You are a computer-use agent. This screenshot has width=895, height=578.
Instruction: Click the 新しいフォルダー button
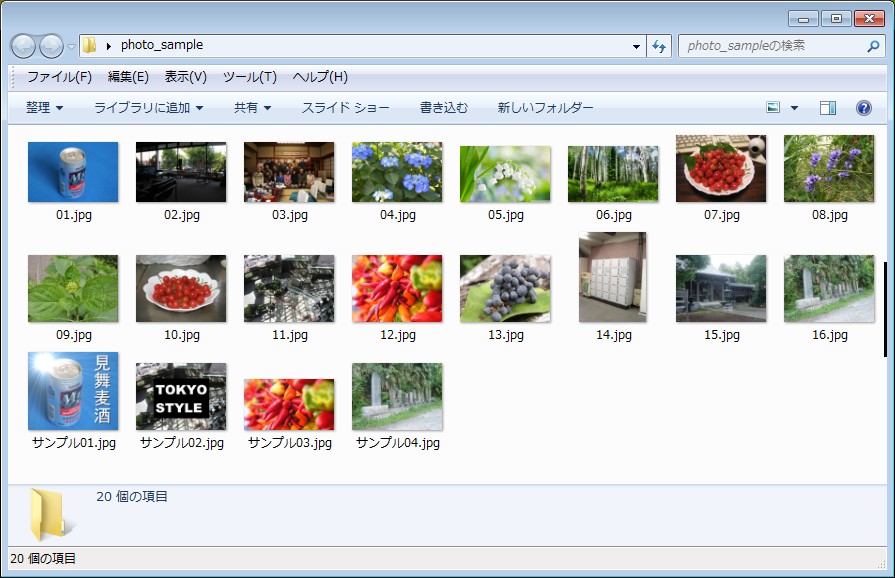[x=545, y=108]
